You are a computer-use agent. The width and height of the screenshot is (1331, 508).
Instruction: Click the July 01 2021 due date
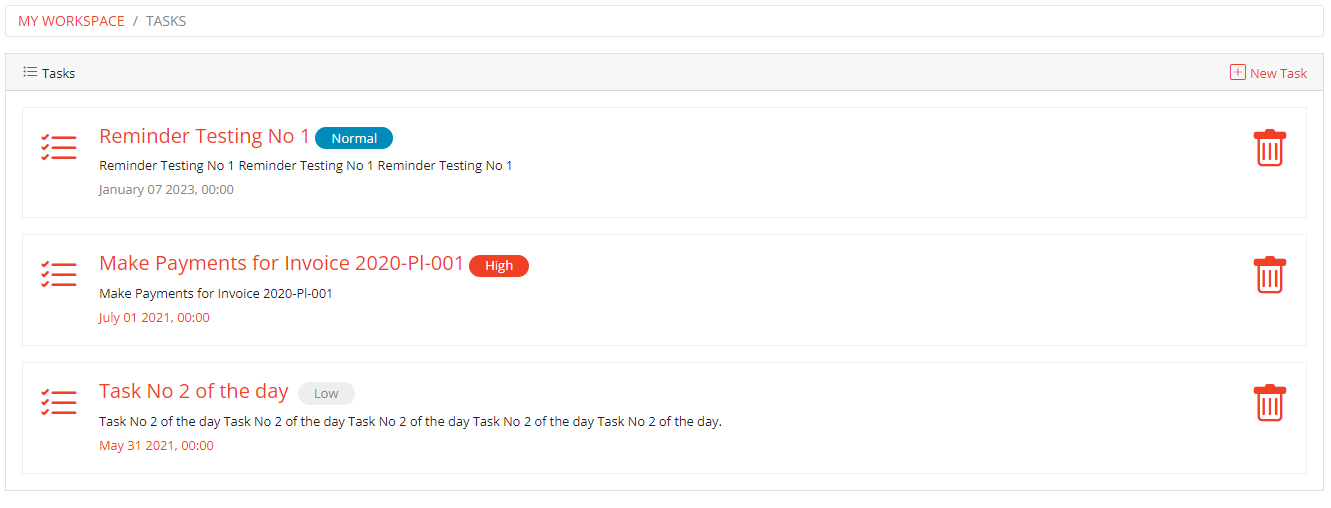coord(154,317)
